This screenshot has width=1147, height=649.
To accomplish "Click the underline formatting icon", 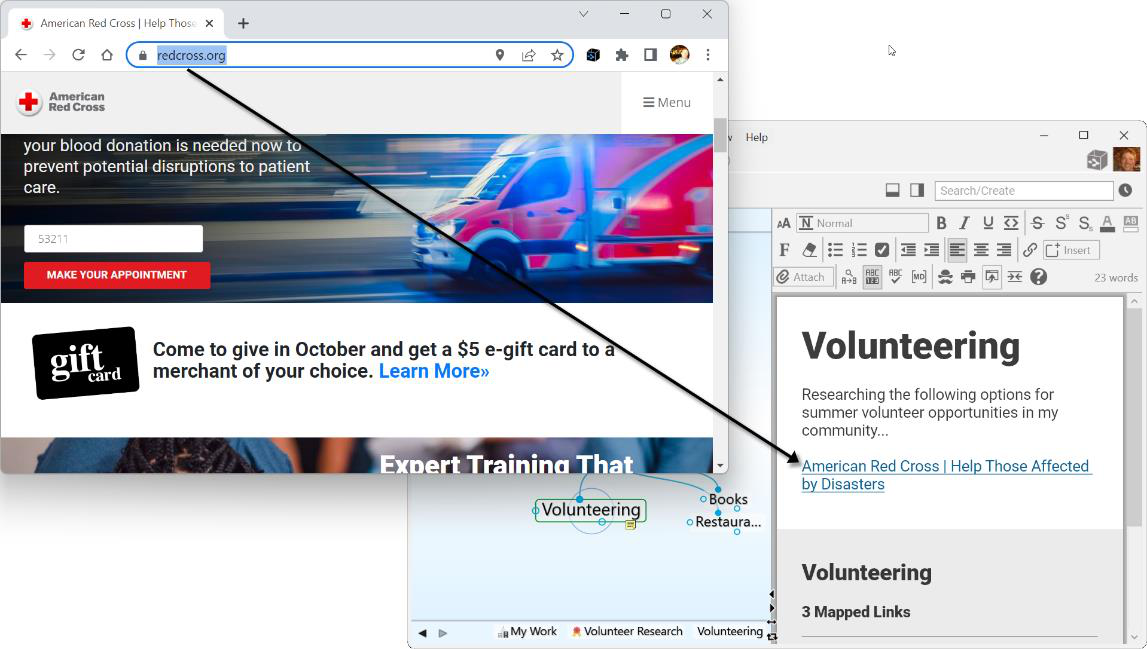I will (988, 223).
